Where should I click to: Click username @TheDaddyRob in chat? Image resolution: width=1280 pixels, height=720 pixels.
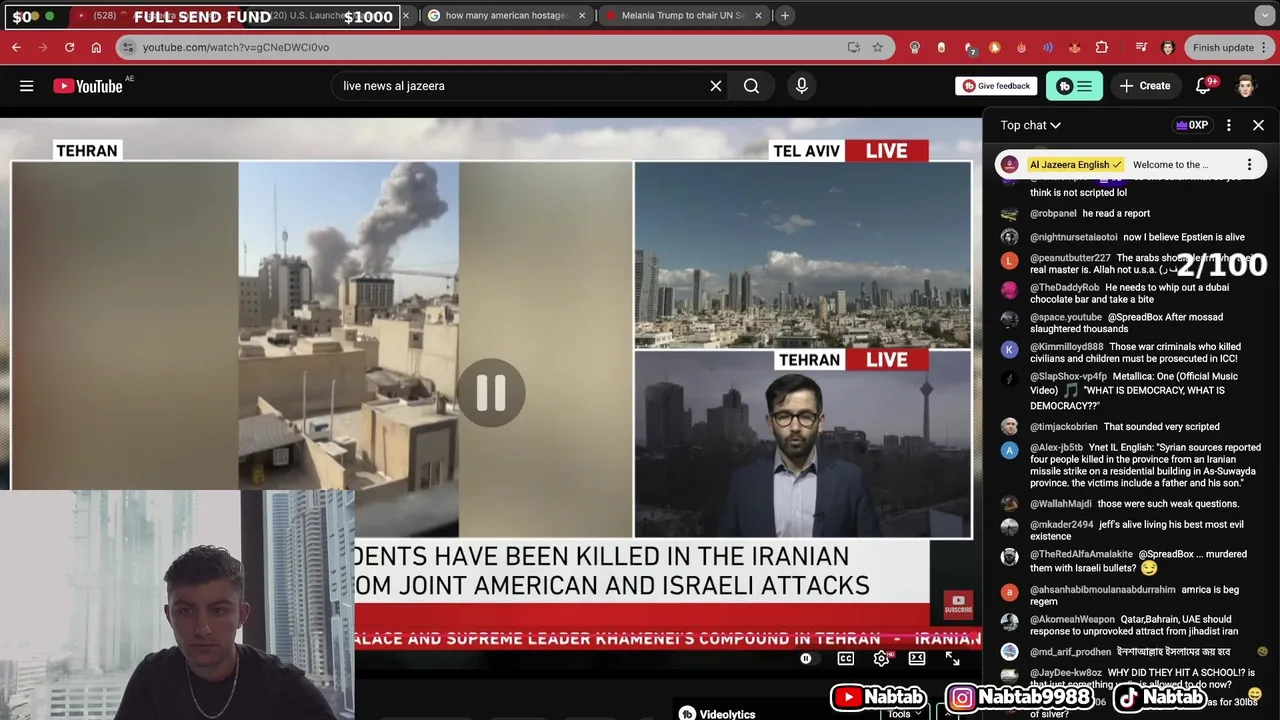click(x=1064, y=287)
